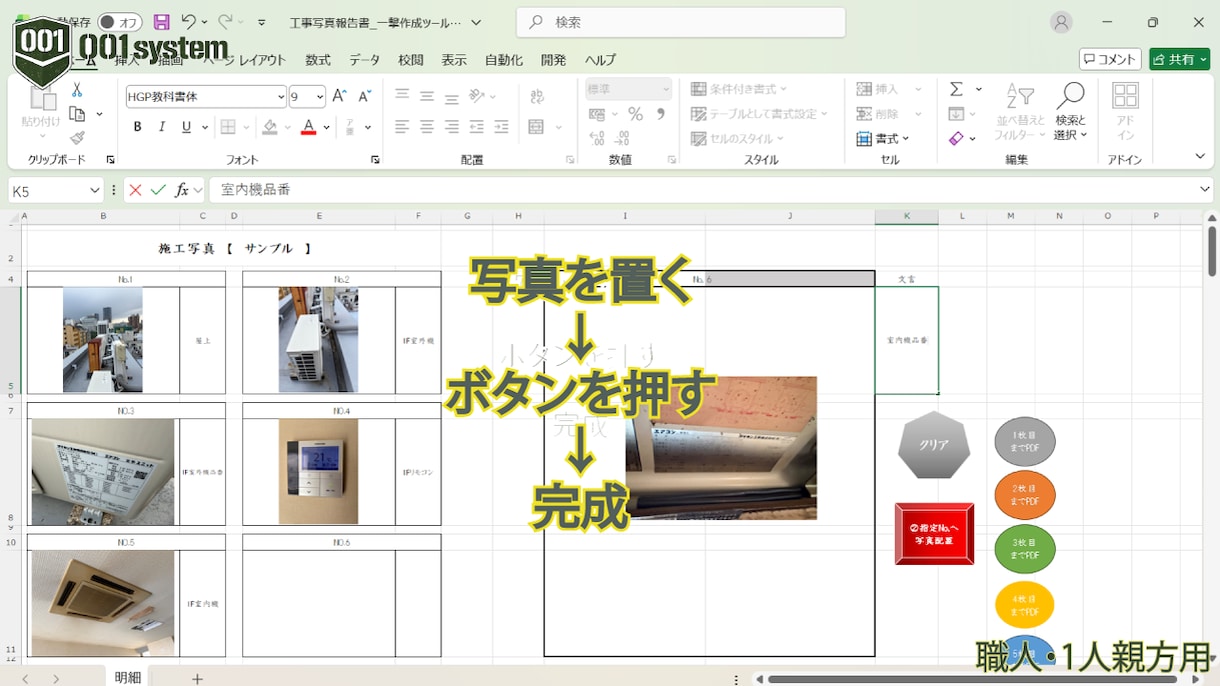Decrease the cell indent
This screenshot has height=686, width=1220.
tap(477, 127)
